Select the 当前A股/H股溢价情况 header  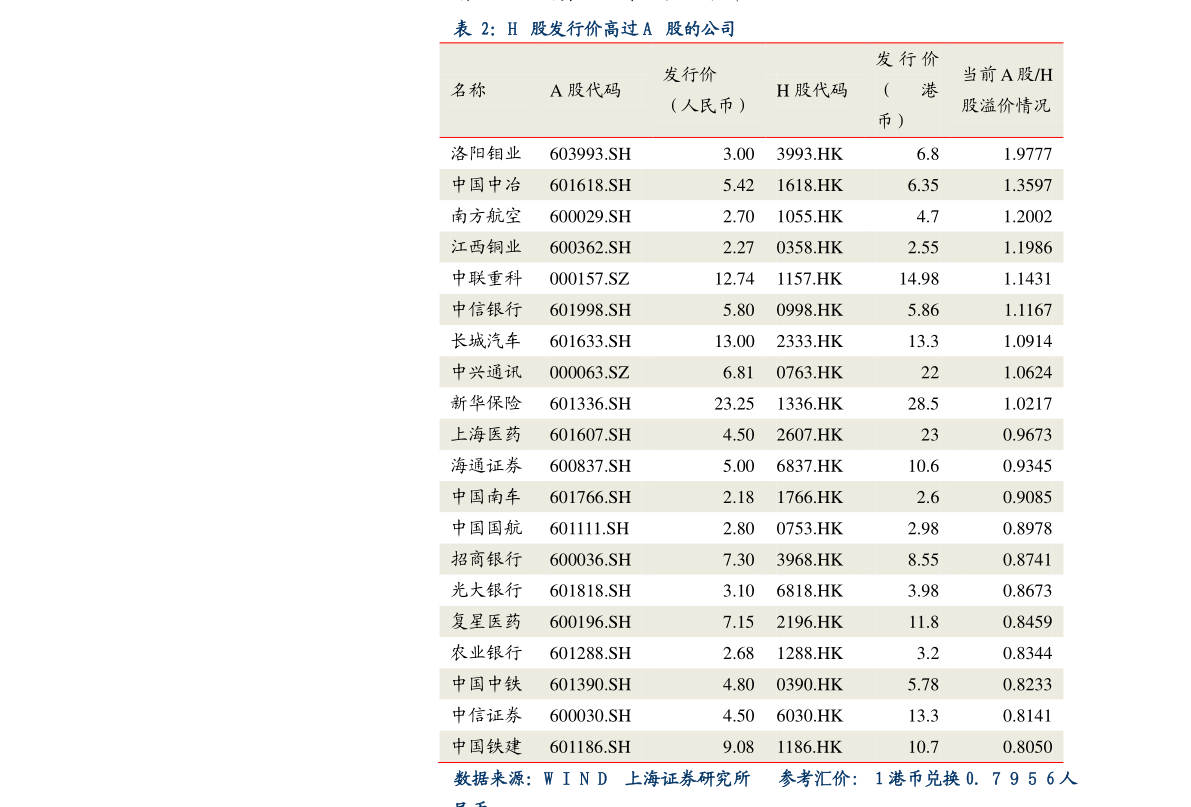coord(1006,90)
